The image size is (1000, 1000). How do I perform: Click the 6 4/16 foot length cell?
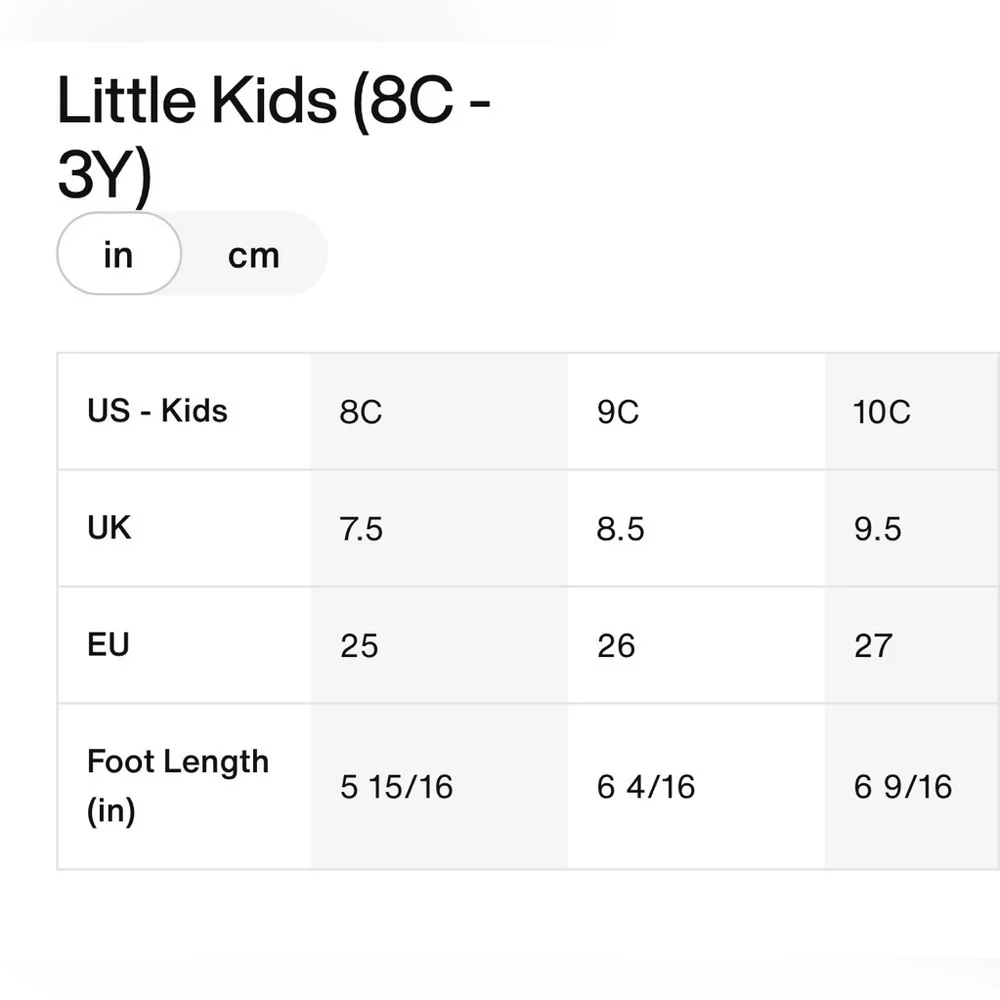[696, 786]
